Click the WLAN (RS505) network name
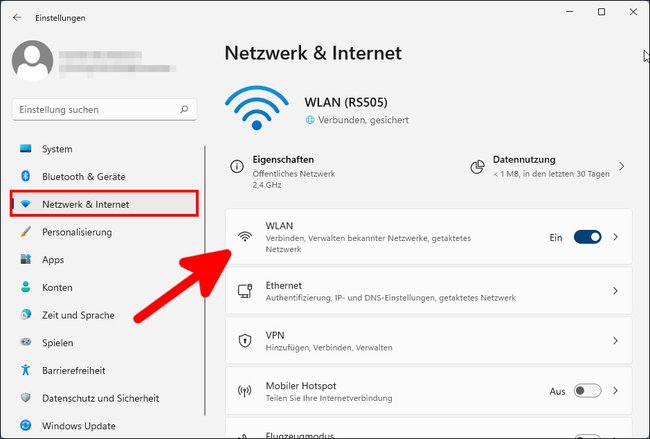Screen dimensions: 650x439 tap(346, 102)
